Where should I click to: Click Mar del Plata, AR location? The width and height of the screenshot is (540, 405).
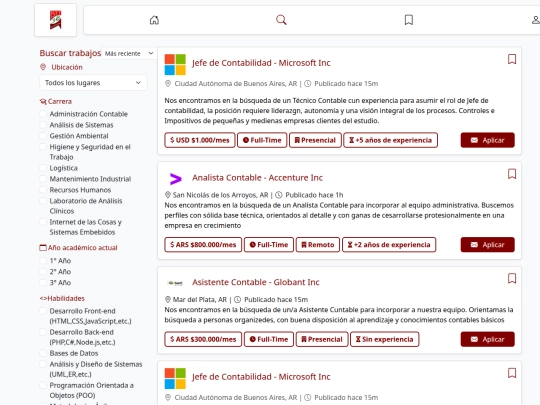point(200,300)
